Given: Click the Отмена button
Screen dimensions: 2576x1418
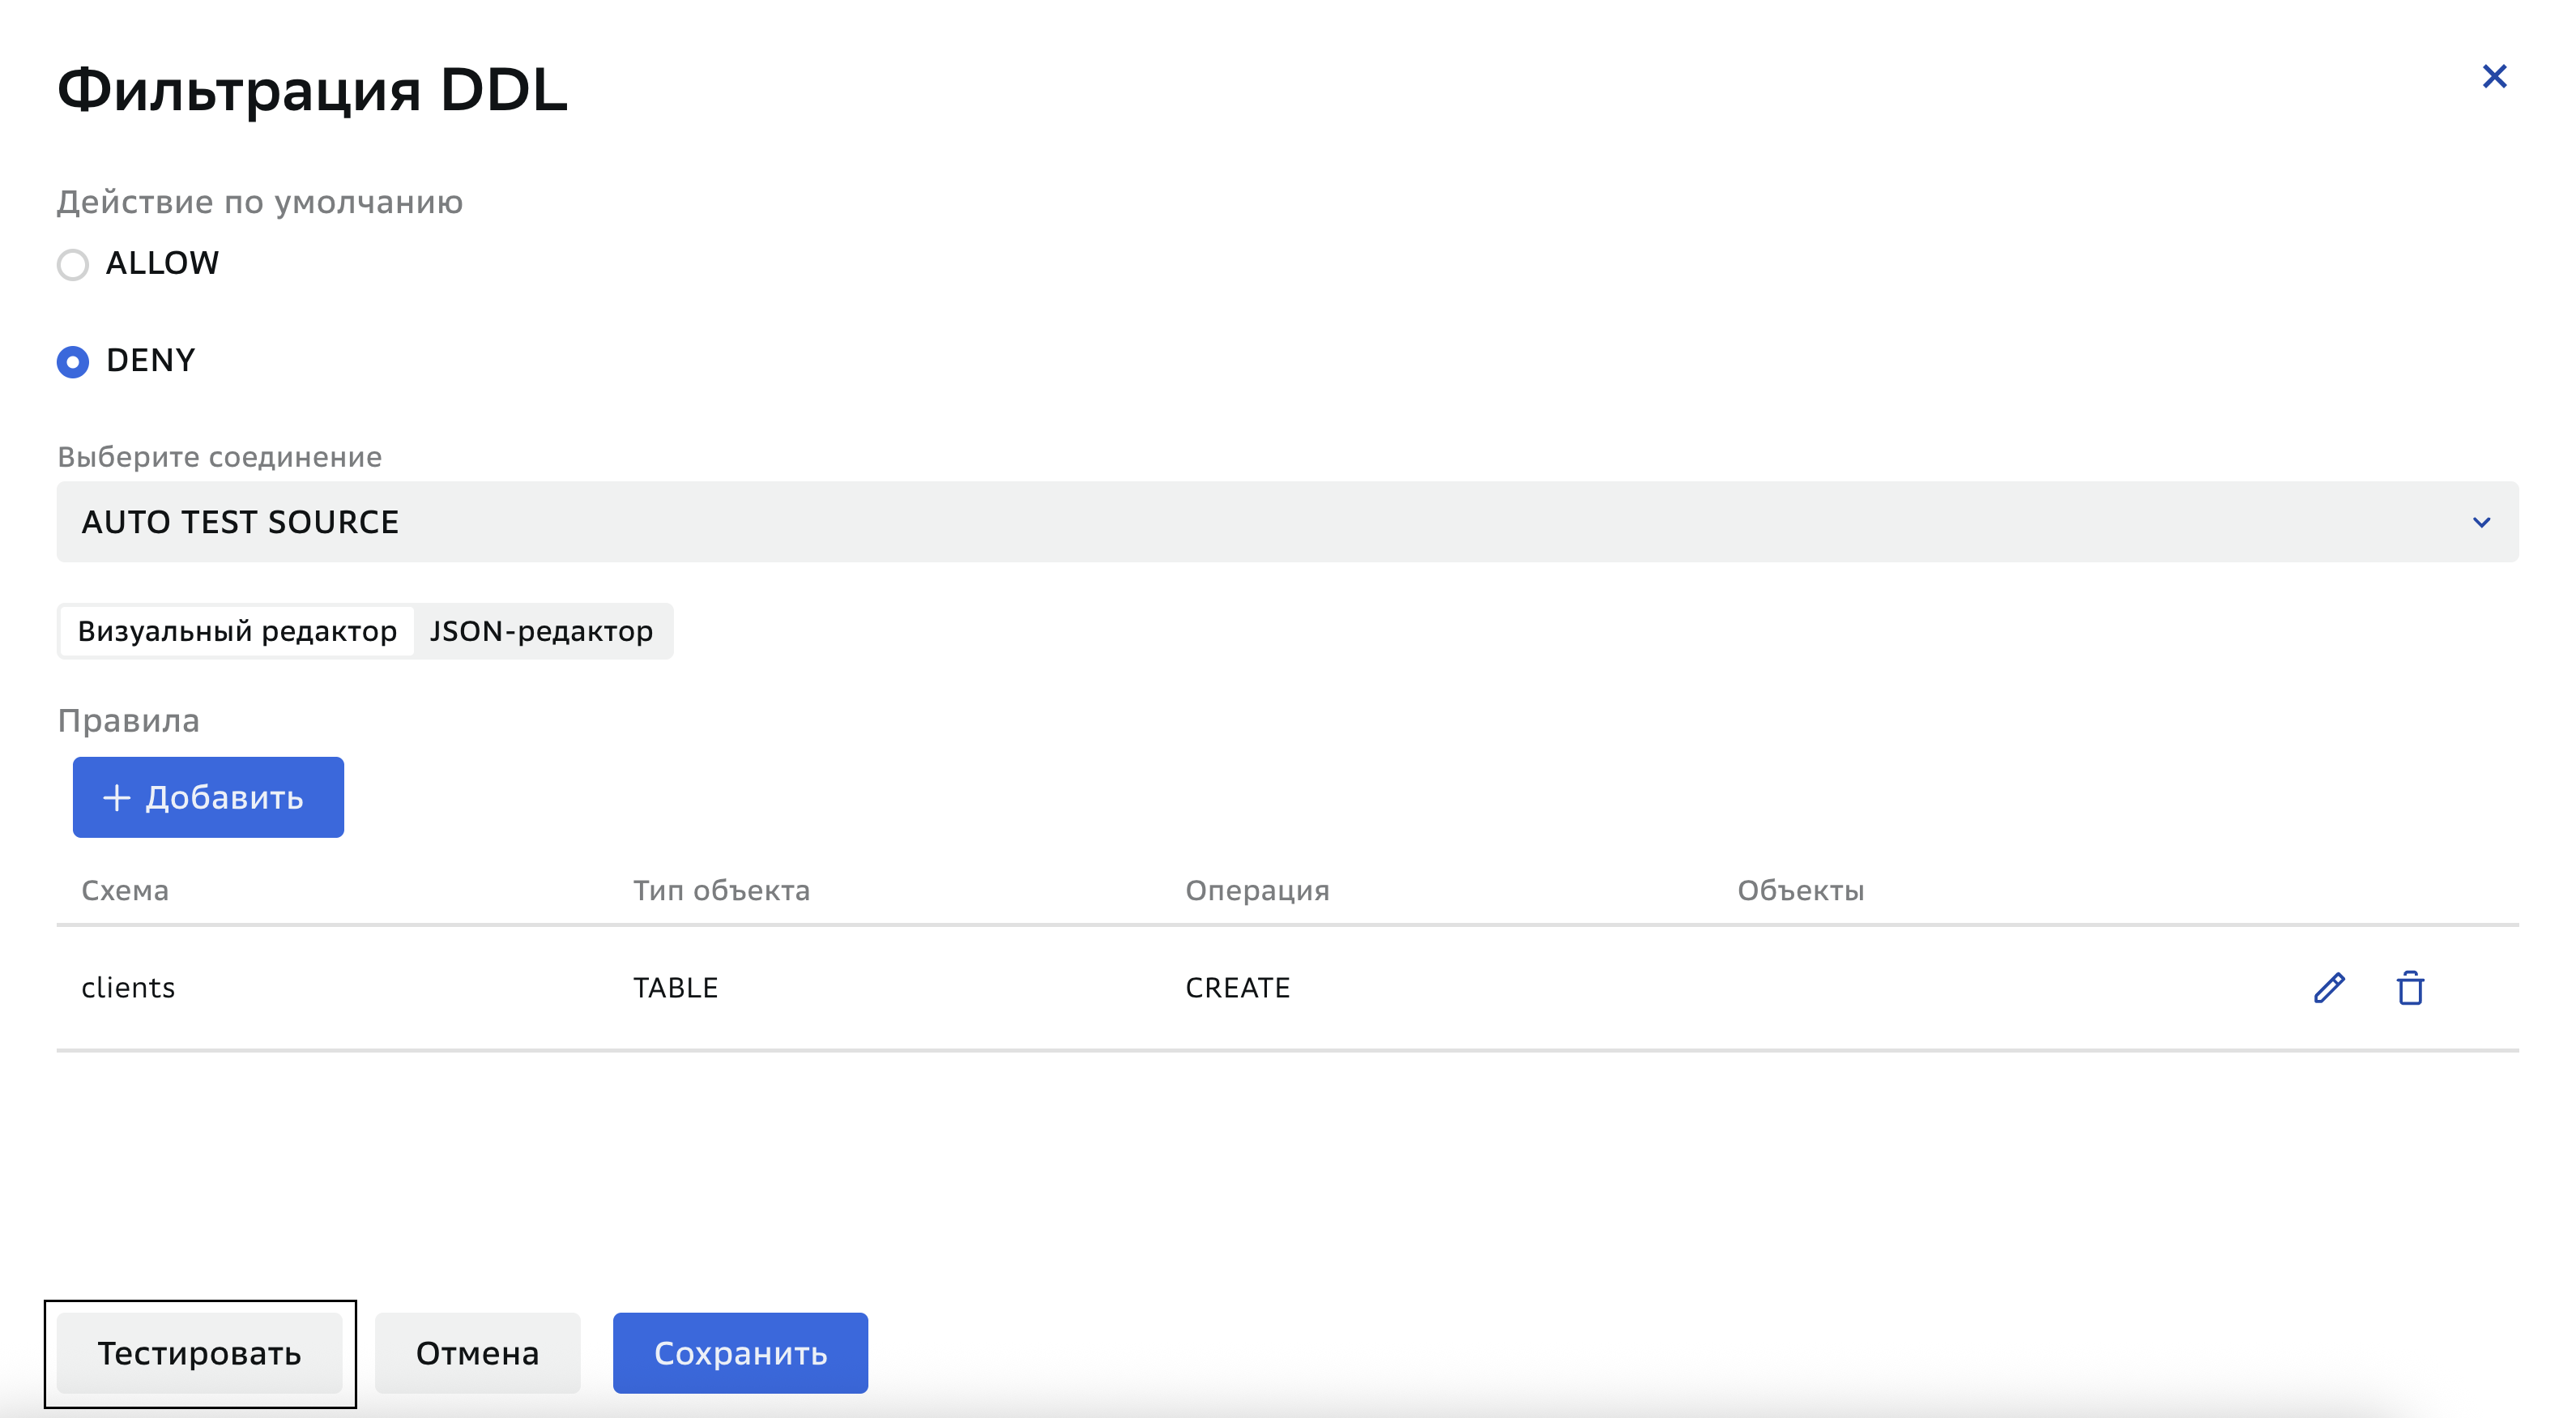Looking at the screenshot, I should pyautogui.click(x=478, y=1353).
